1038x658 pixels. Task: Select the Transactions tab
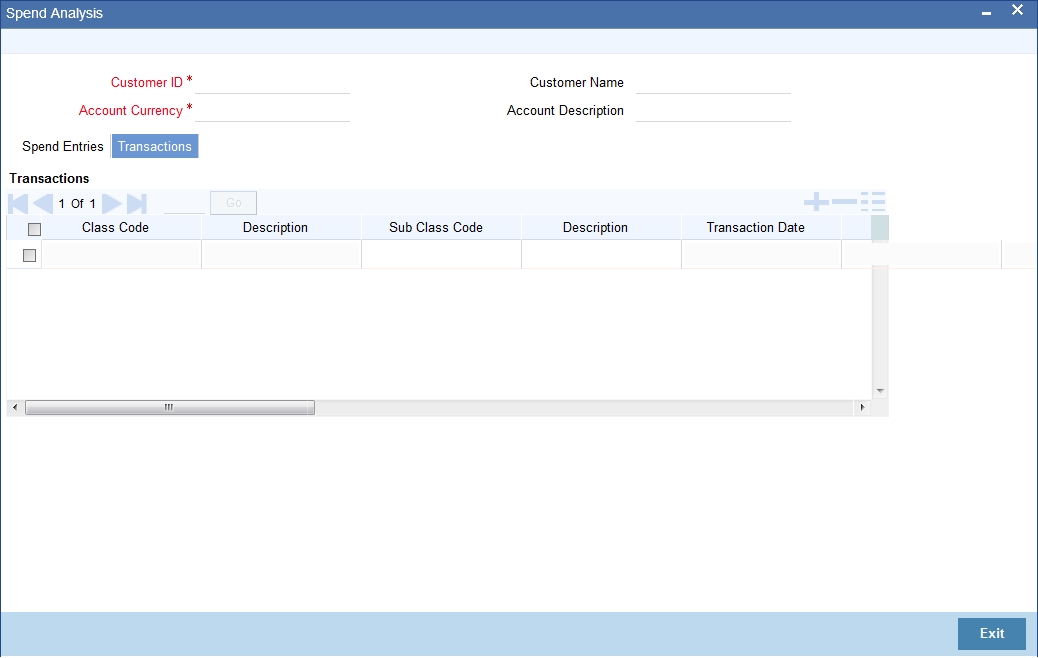(155, 146)
